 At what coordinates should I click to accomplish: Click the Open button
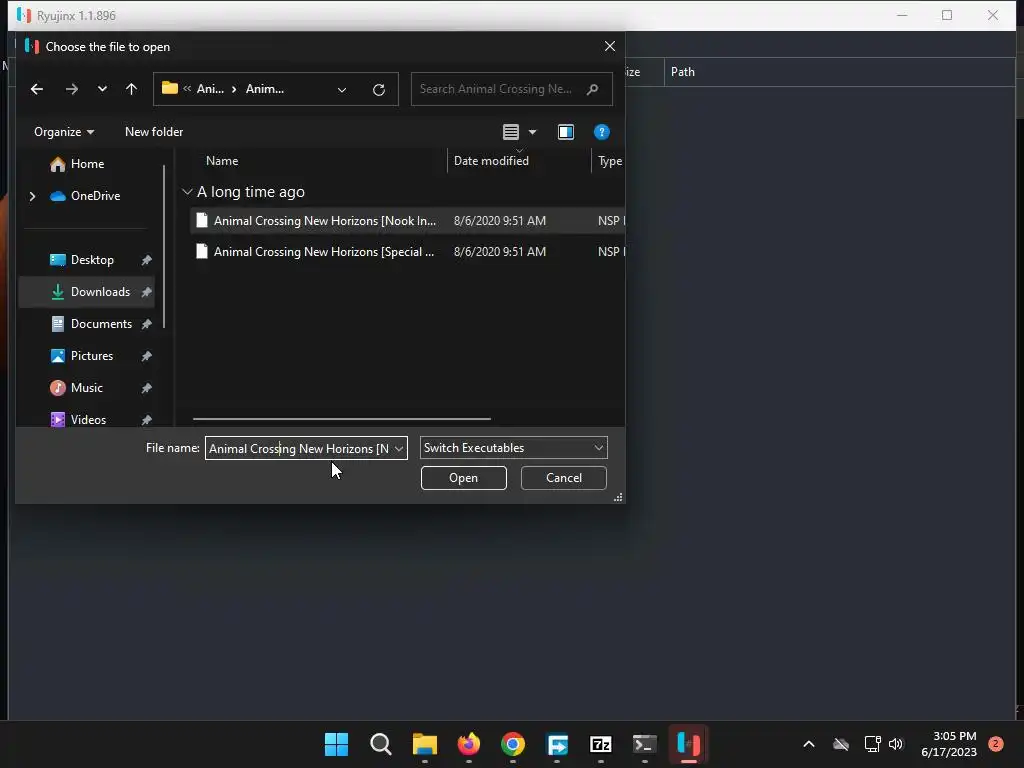[x=464, y=478]
